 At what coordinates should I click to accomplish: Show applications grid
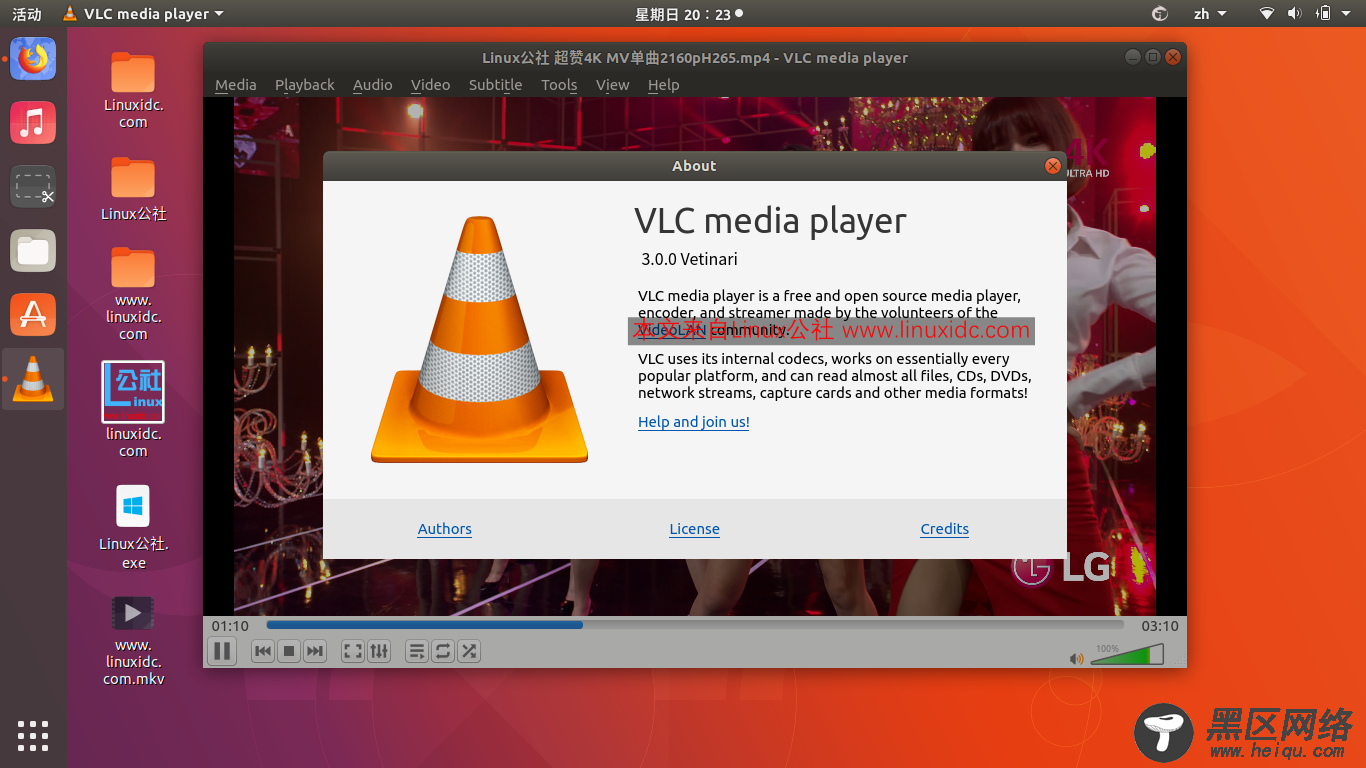33,735
